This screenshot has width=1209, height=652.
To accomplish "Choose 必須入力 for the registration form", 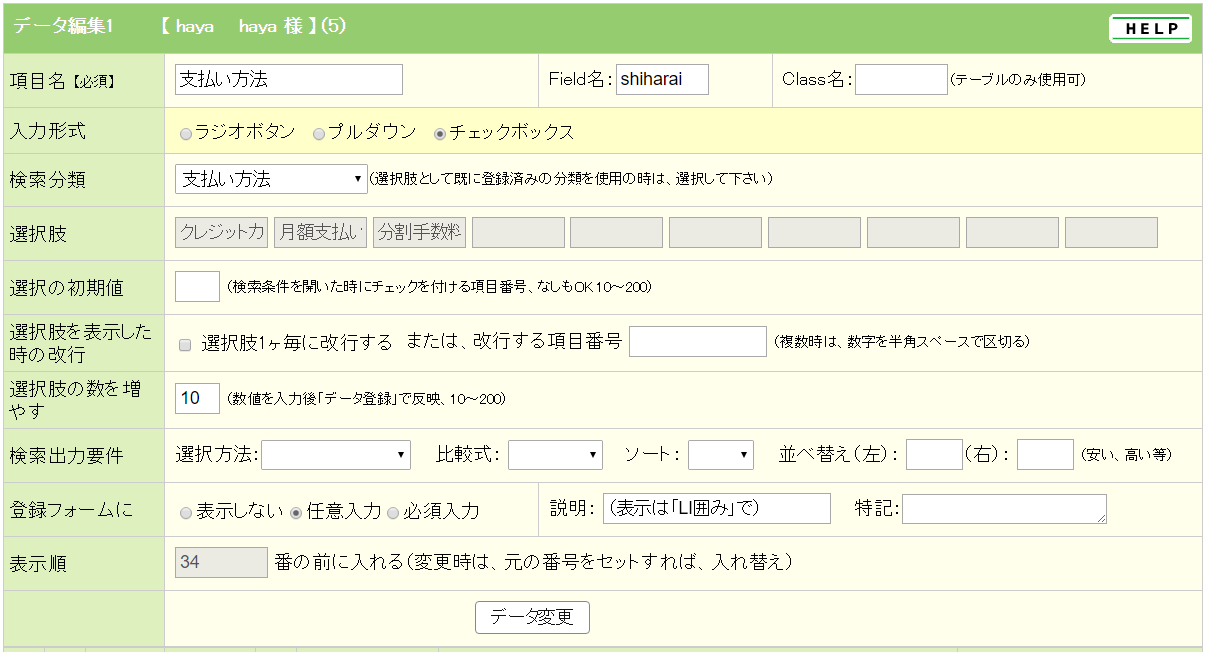I will tap(393, 512).
